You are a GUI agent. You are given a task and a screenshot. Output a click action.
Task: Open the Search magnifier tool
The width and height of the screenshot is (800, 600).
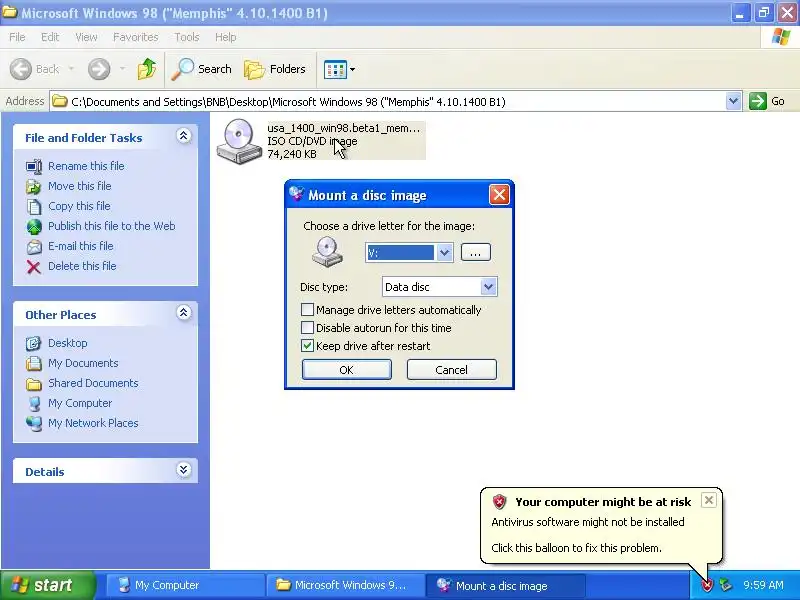point(202,69)
